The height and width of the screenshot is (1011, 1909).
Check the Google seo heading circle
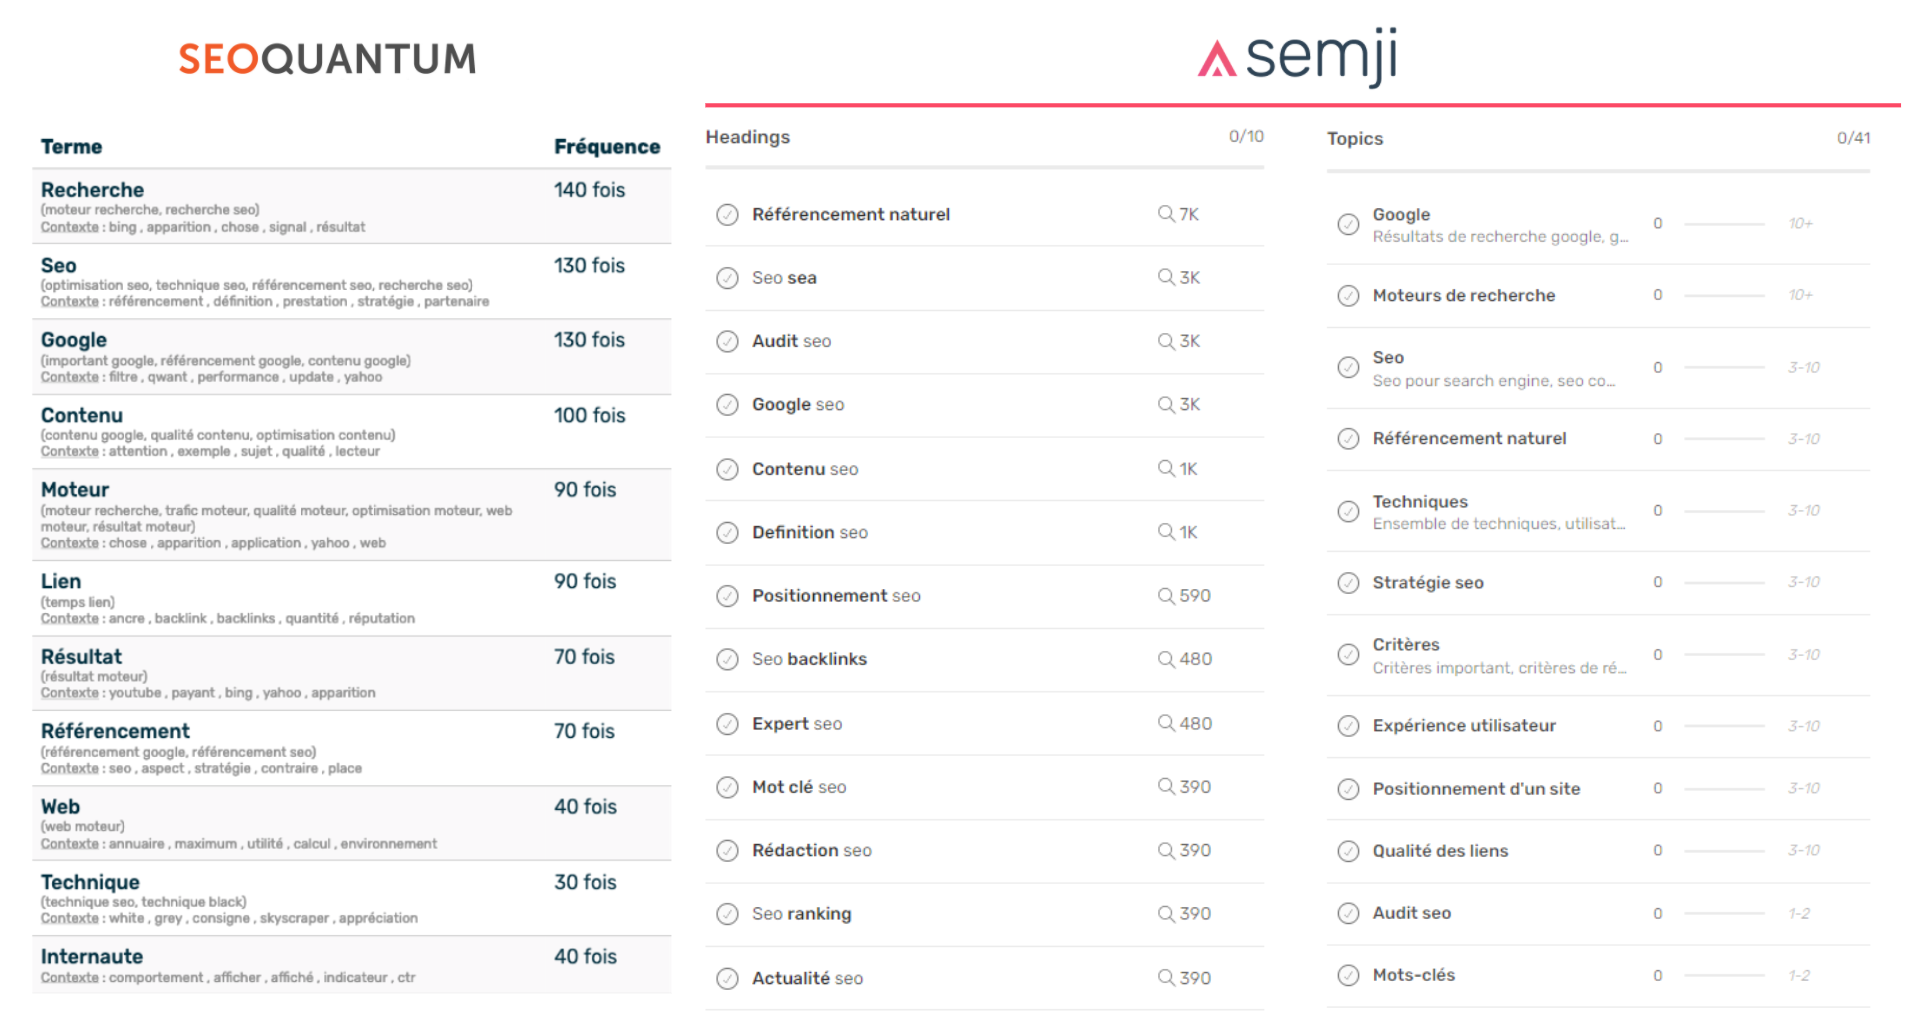click(x=727, y=405)
